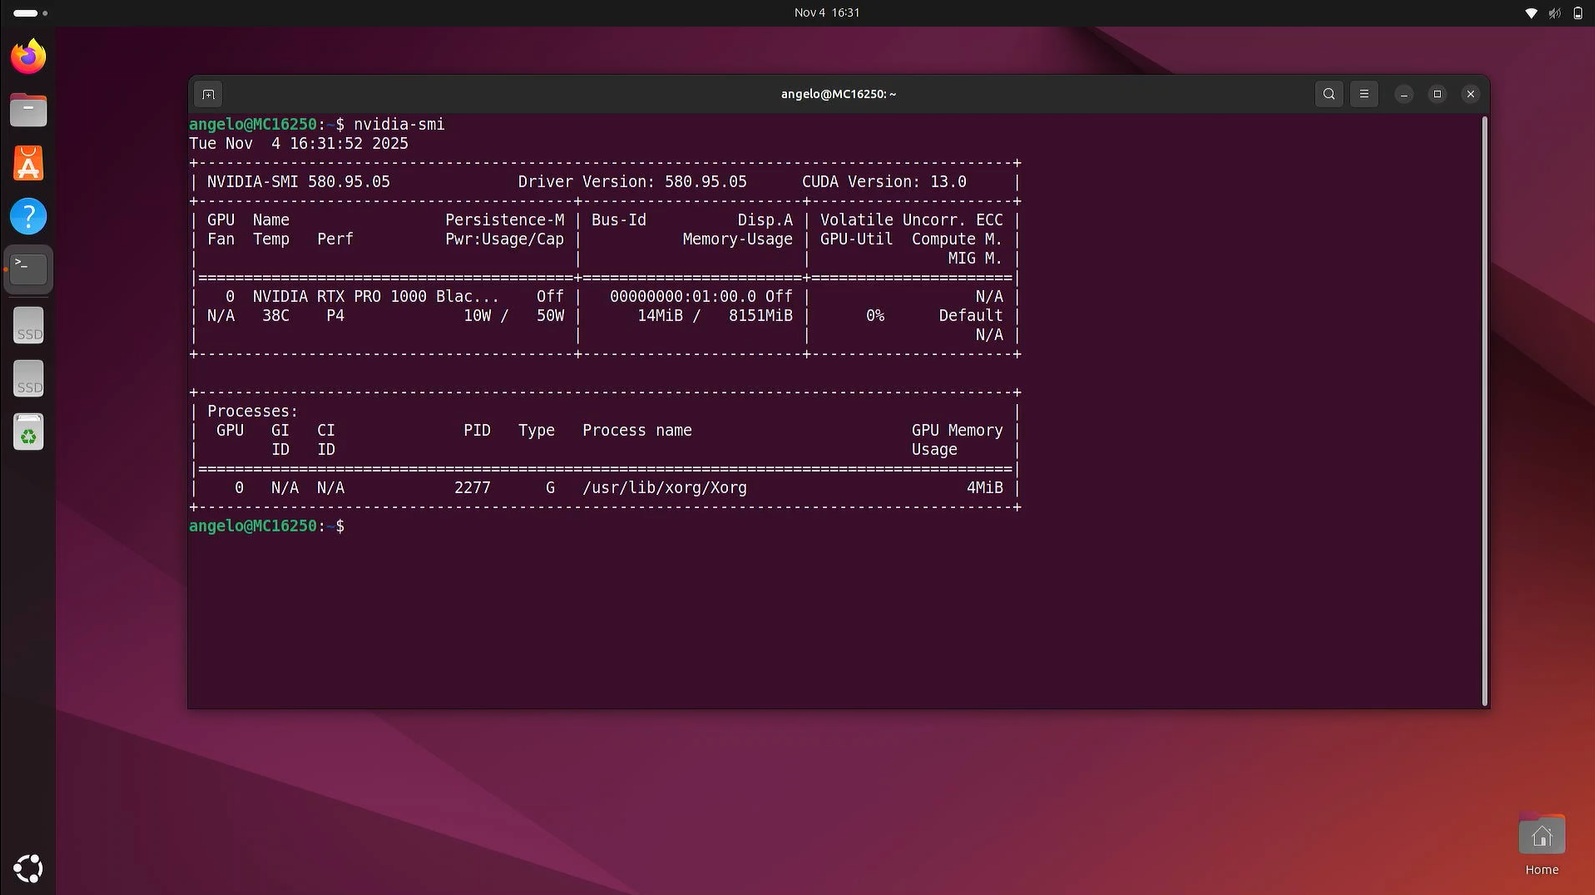This screenshot has width=1595, height=895.
Task: Click the 'Volatile Uncorr. ECC' header
Action: 911,220
